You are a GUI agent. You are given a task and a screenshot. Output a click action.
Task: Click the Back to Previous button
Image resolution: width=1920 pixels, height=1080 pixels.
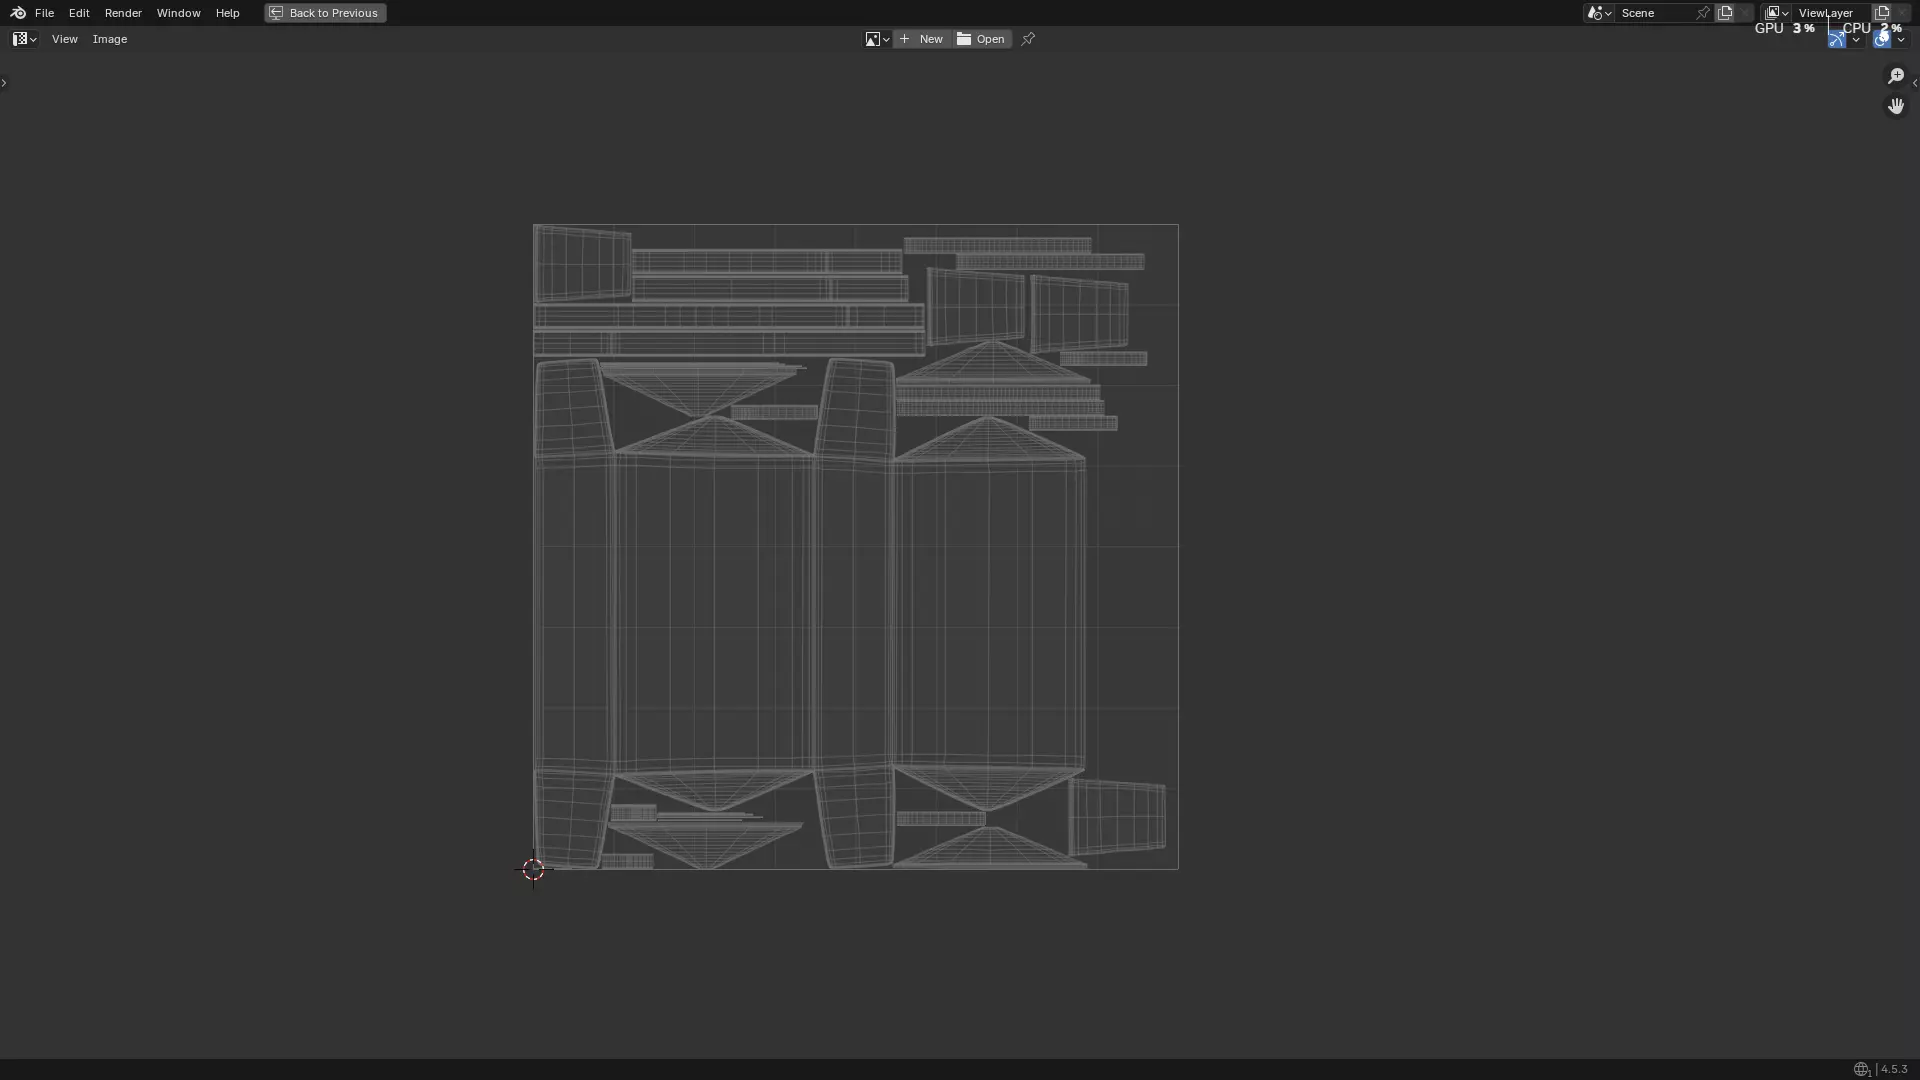click(x=325, y=13)
